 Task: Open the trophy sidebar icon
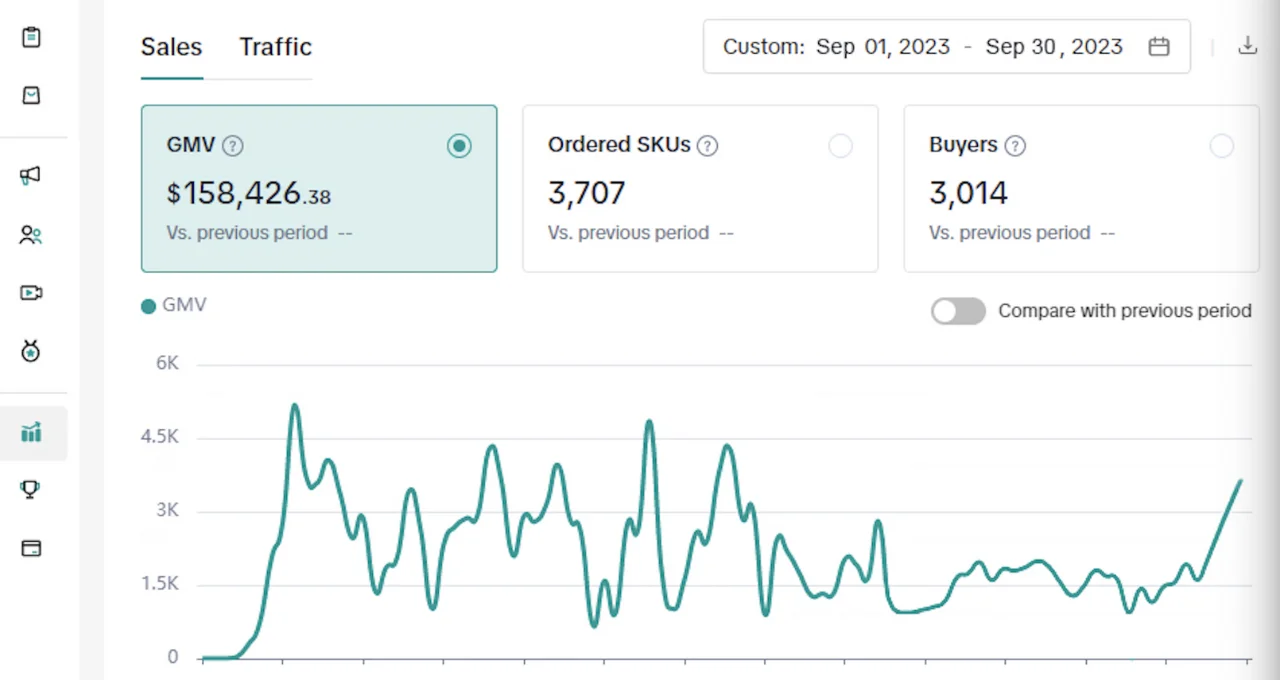[x=31, y=489]
